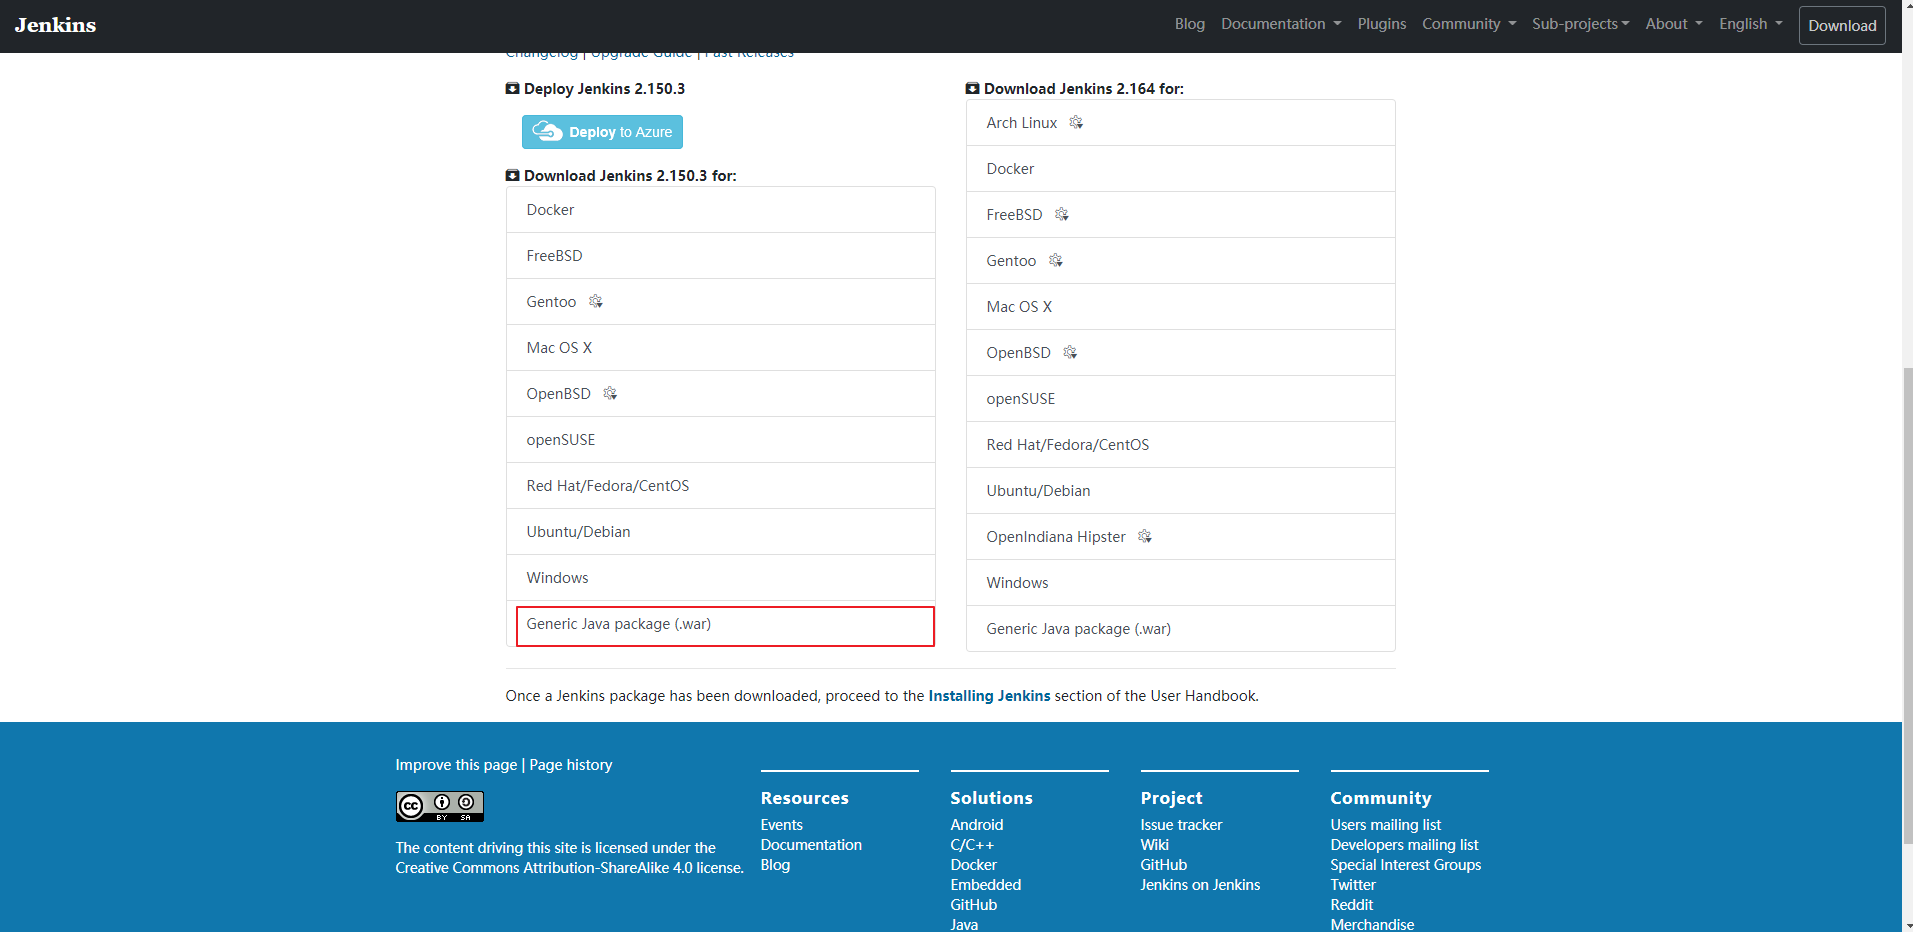Expand the Documentation dropdown menu
The image size is (1913, 932).
(x=1281, y=24)
